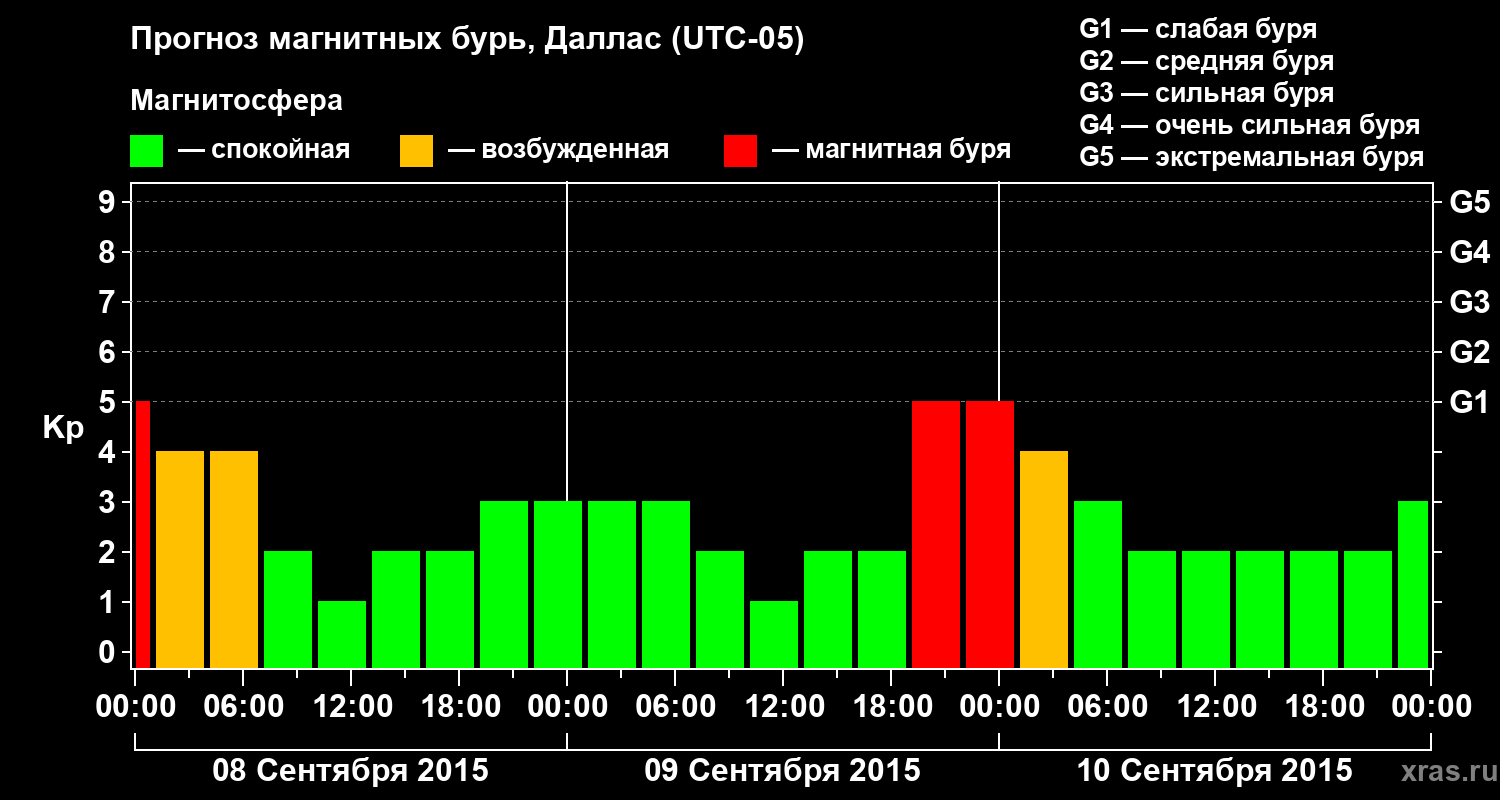This screenshot has height=800, width=1500.
Task: Click the red 'магнитная буря' legend swatch
Action: point(741,151)
